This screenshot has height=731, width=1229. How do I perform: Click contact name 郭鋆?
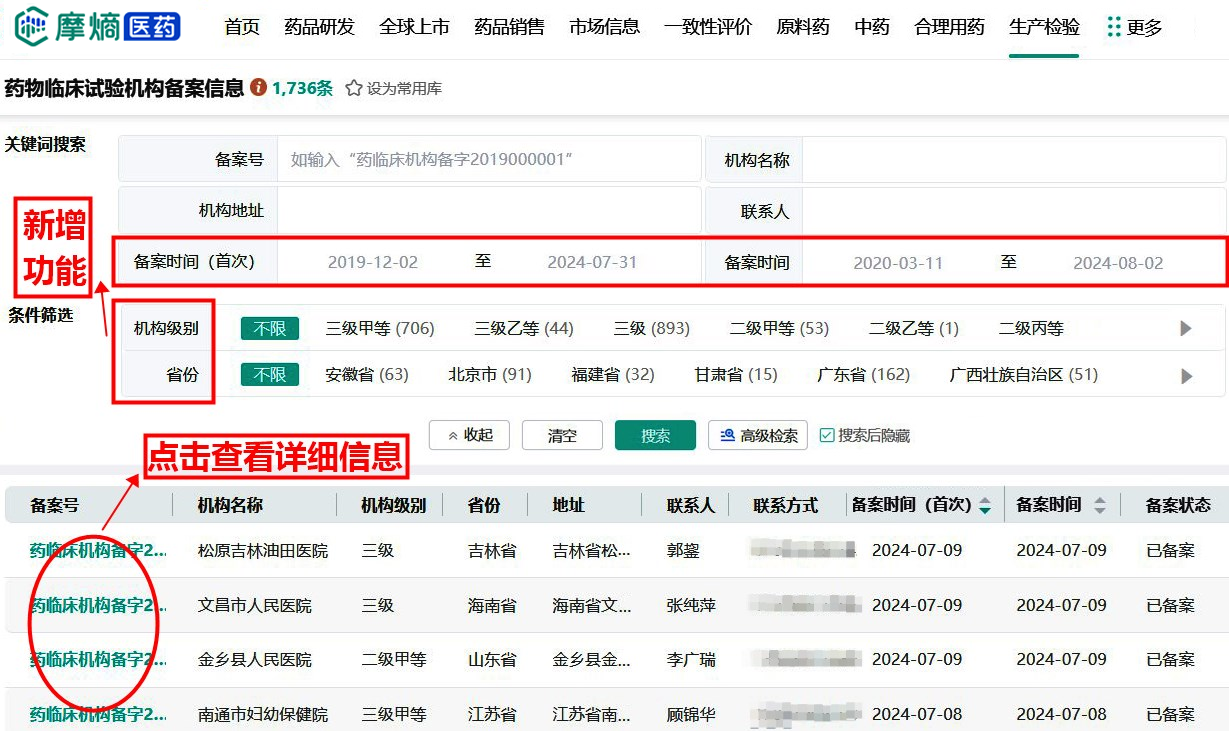pos(683,550)
